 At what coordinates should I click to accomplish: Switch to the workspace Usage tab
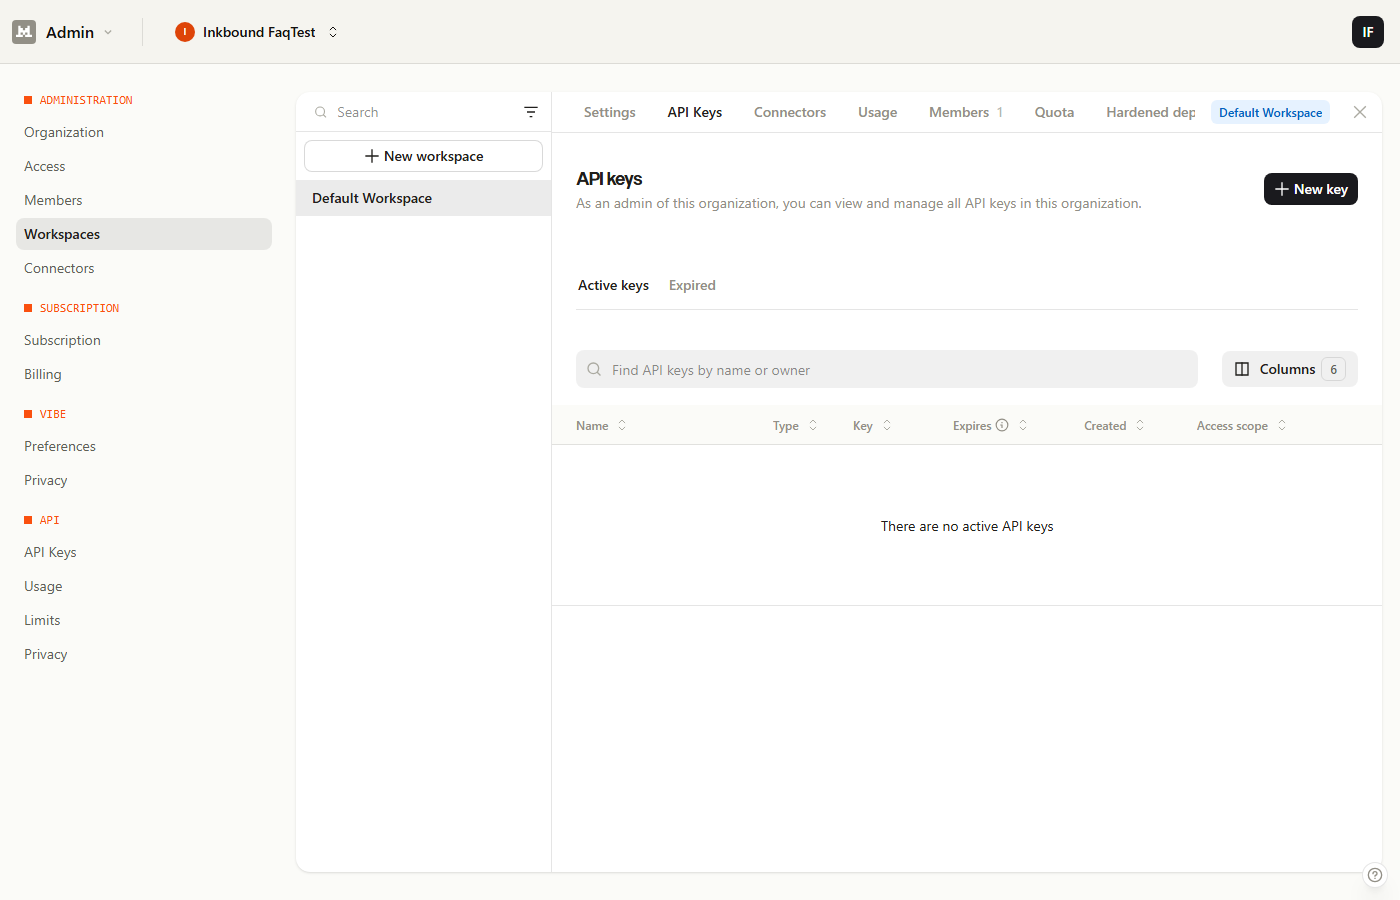[878, 112]
